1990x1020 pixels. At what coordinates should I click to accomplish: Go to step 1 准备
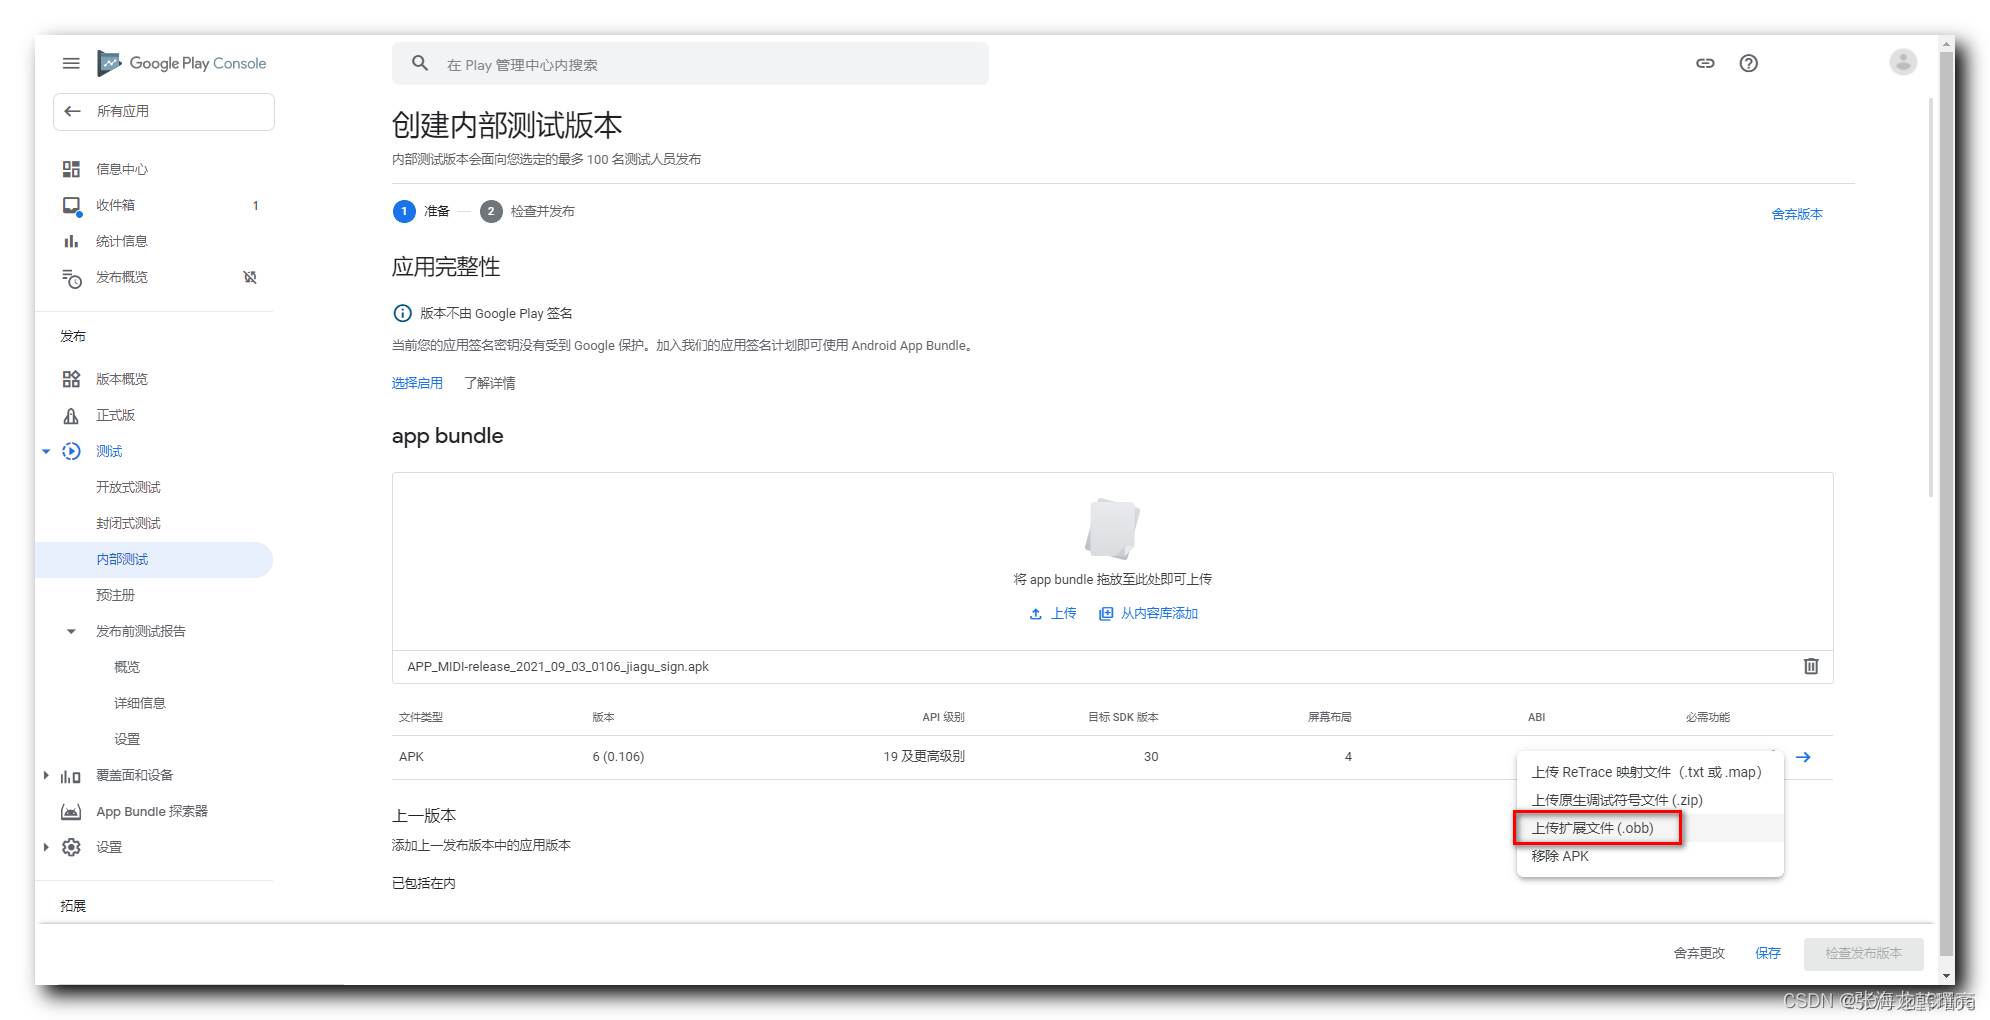(422, 211)
